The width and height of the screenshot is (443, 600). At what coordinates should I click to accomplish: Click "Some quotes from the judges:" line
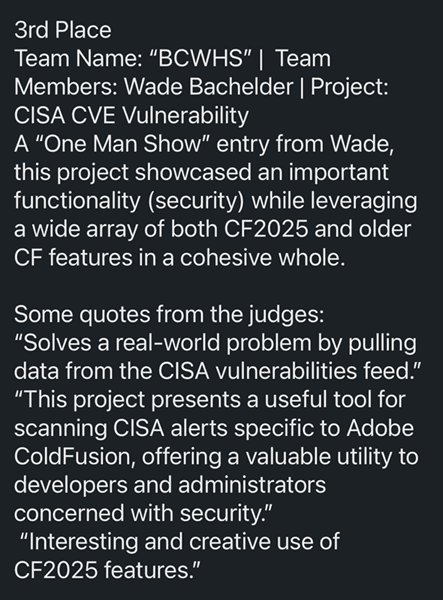click(x=169, y=315)
